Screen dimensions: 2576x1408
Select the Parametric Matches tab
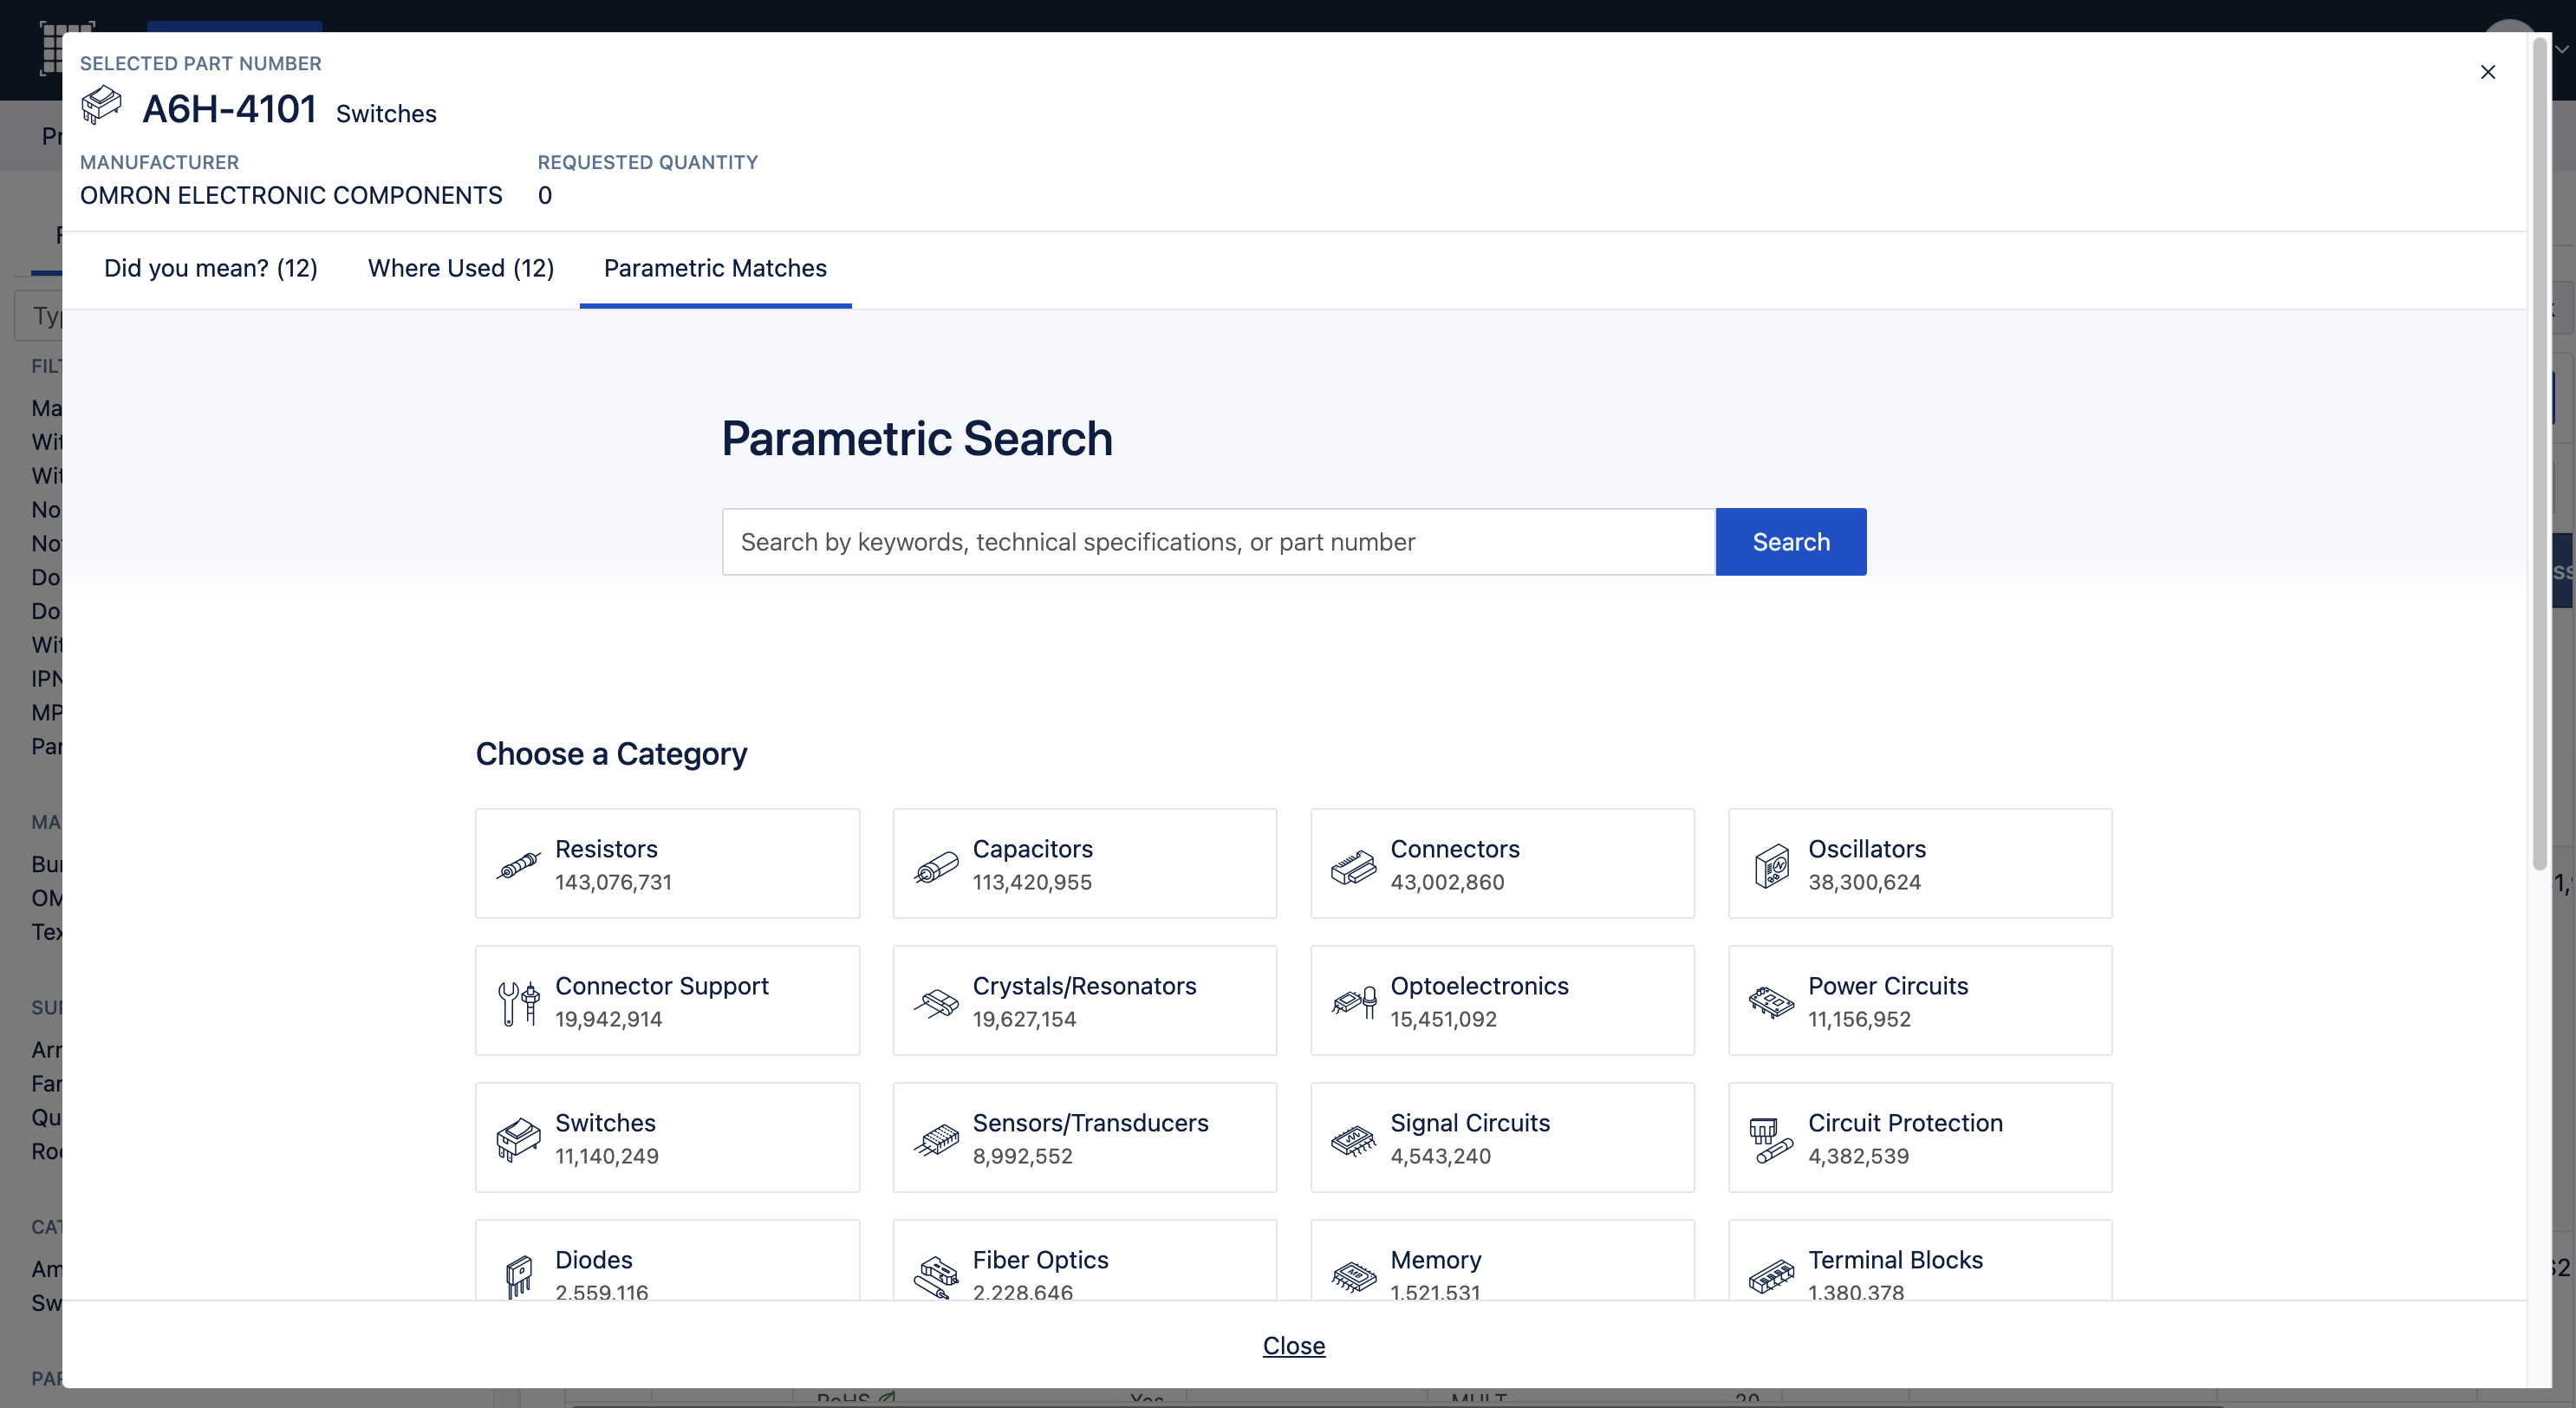coord(715,268)
